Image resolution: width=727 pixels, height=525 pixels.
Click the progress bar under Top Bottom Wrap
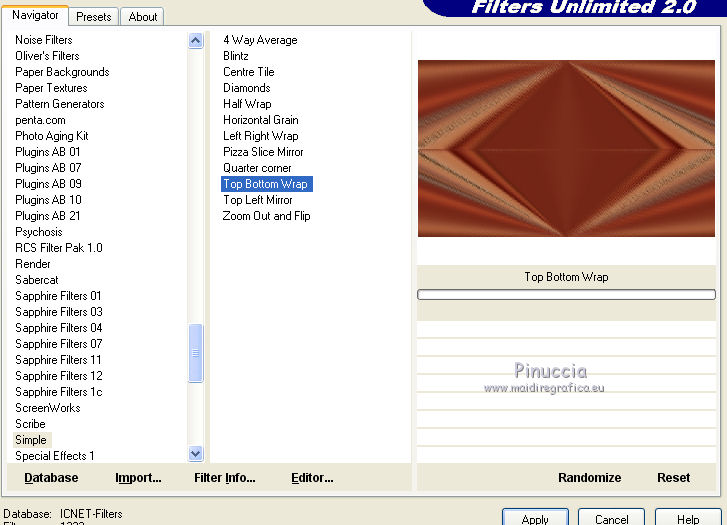click(566, 295)
